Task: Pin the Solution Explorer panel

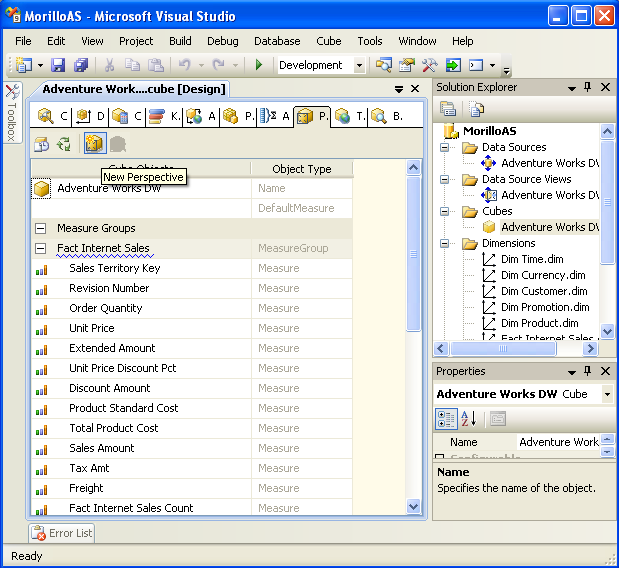Action: click(587, 87)
